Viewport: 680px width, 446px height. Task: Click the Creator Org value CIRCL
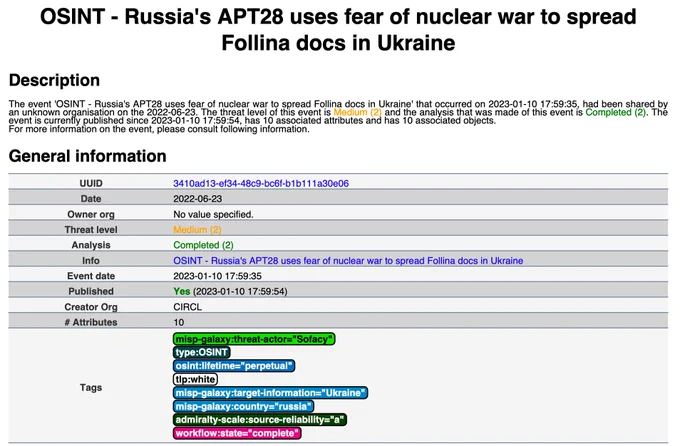point(187,307)
